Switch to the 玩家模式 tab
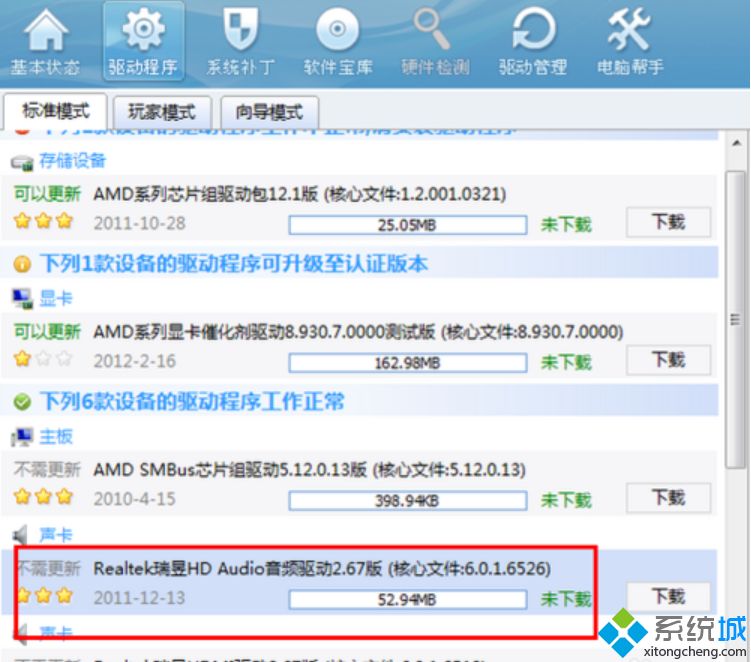Viewport: 751px width, 662px height. (162, 112)
